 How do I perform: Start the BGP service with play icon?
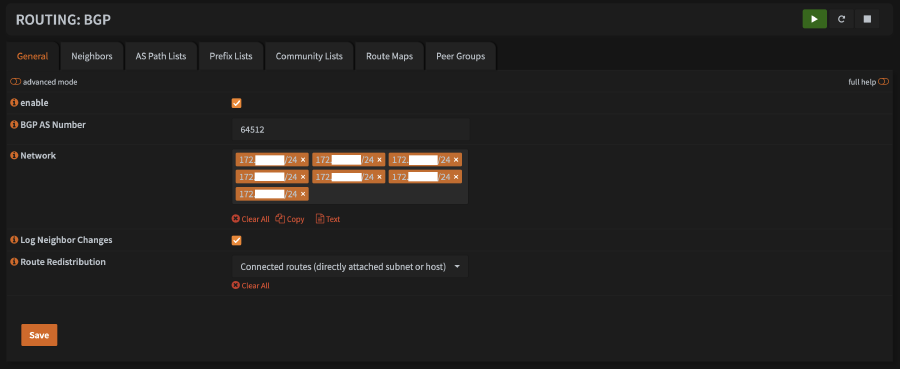click(814, 19)
